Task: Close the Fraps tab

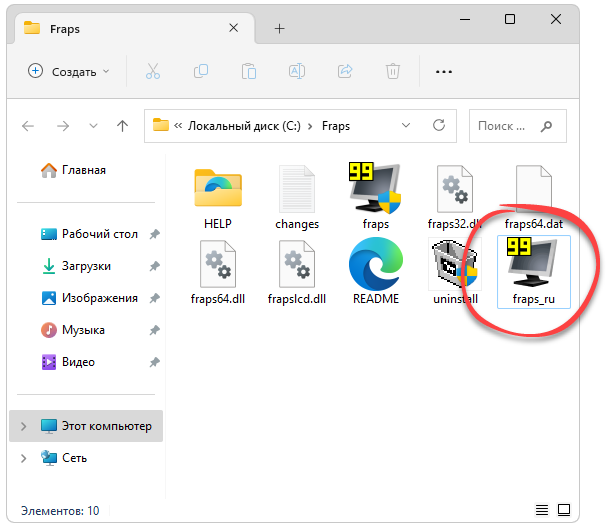Action: coord(233,28)
